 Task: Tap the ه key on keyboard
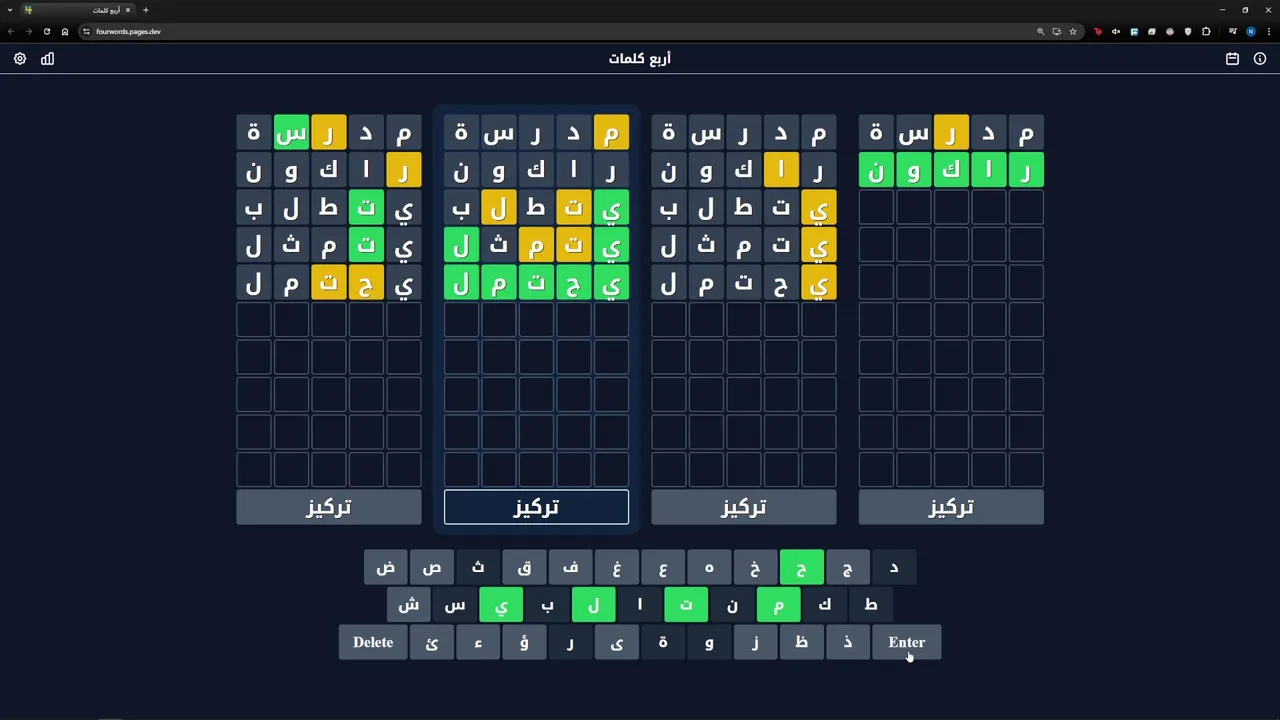pyautogui.click(x=709, y=567)
